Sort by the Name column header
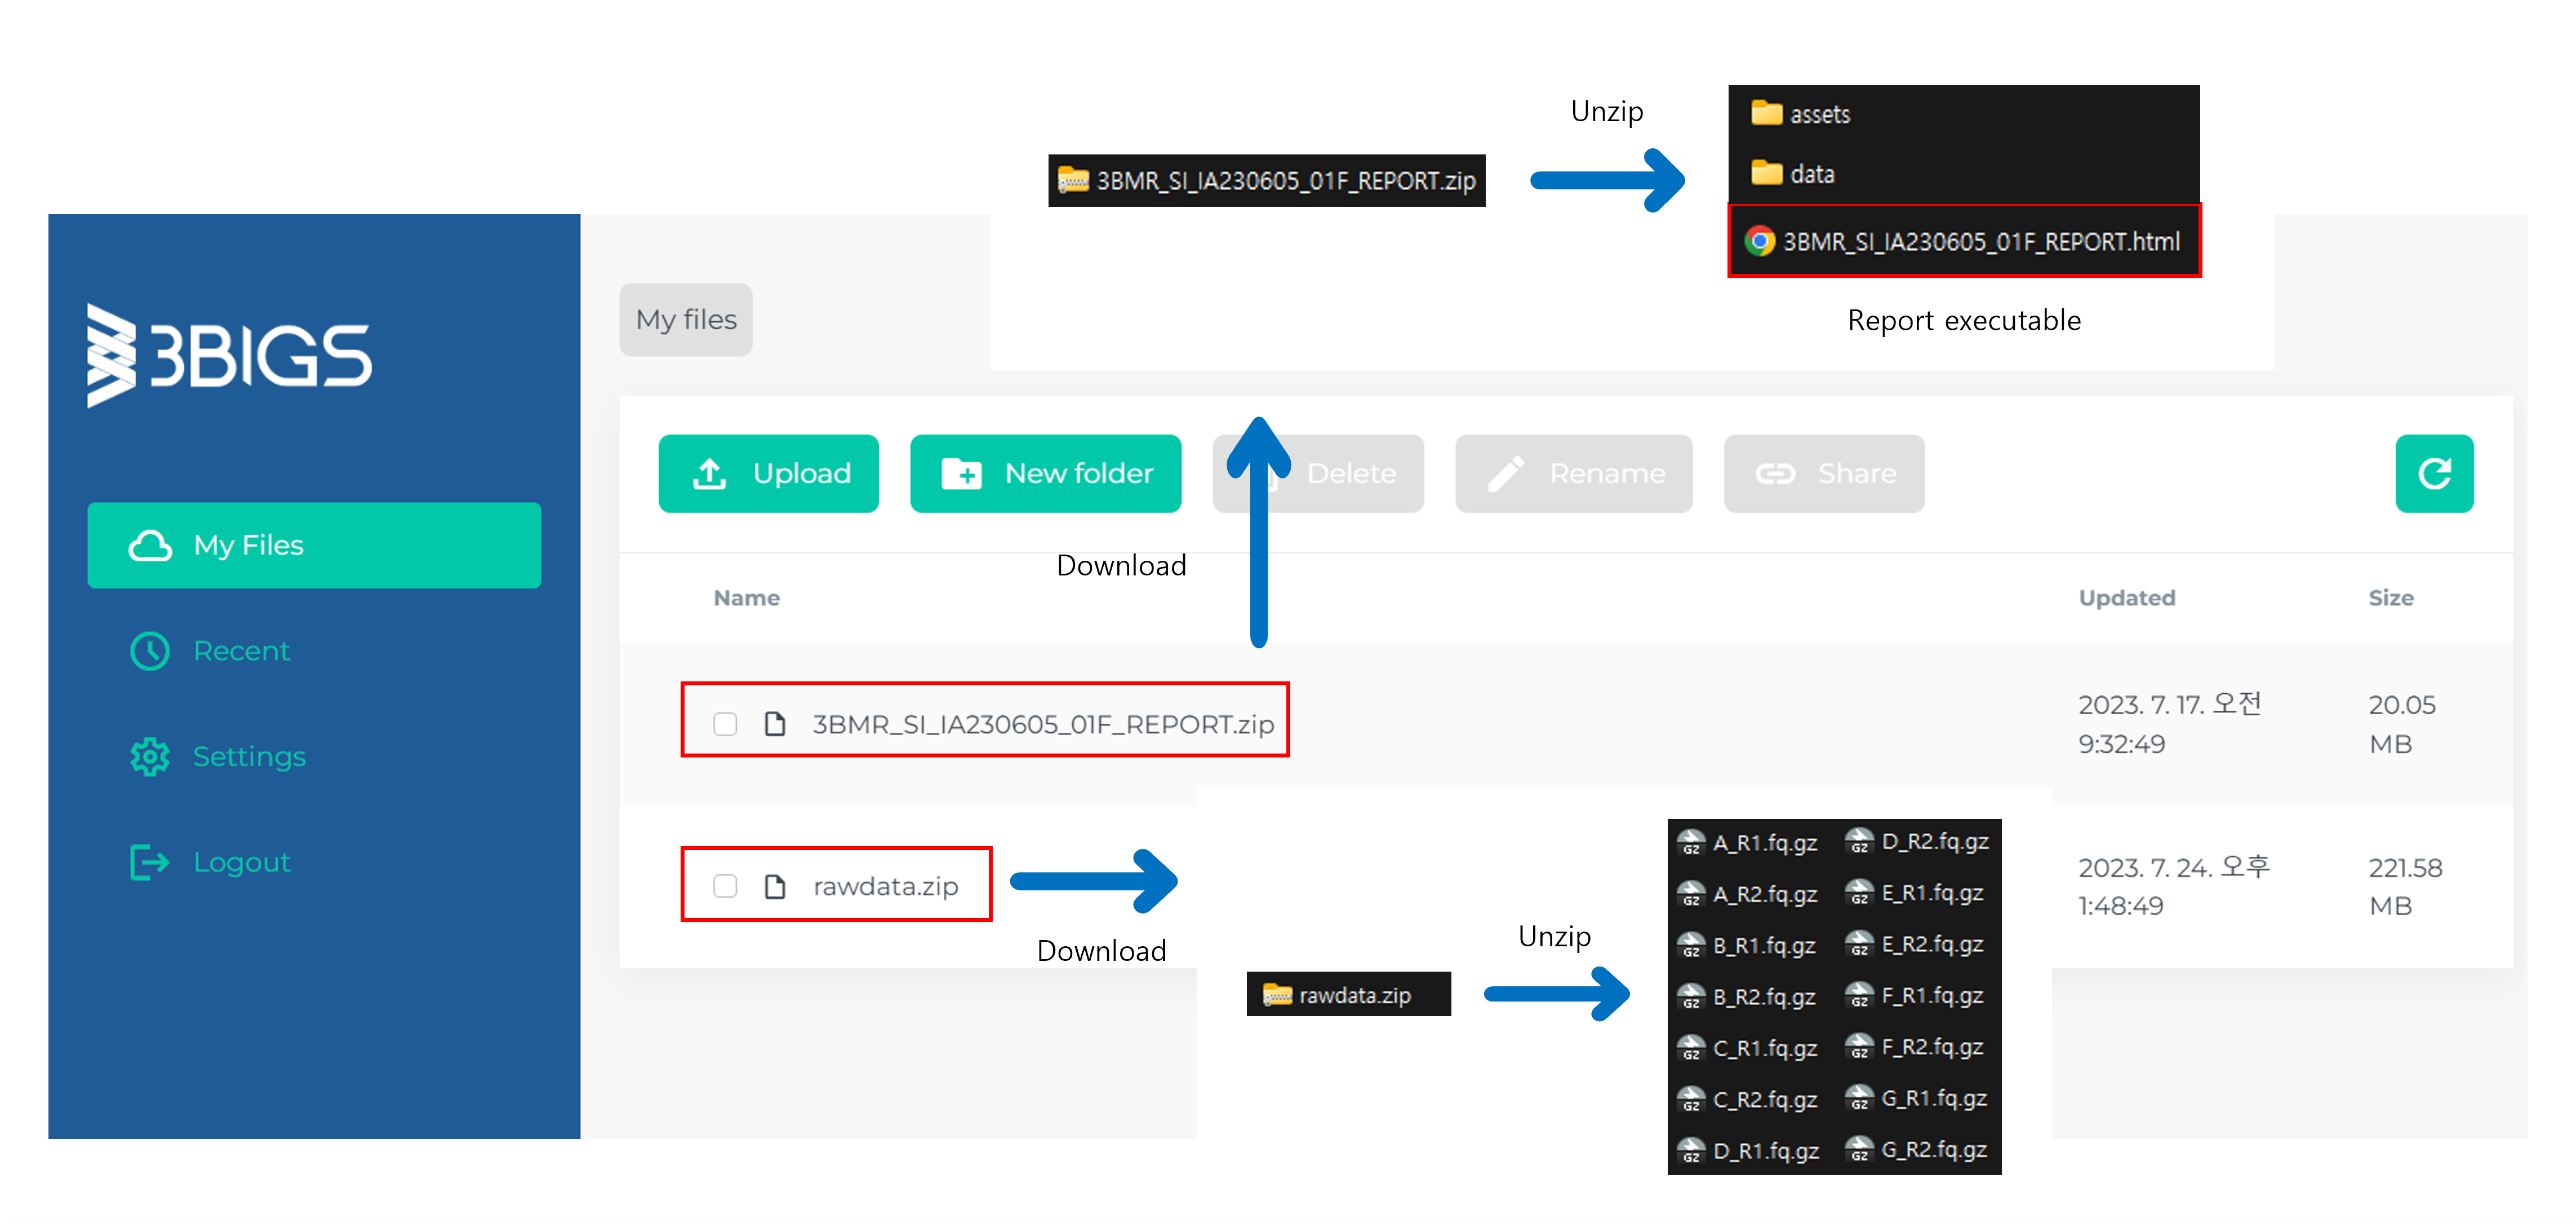The image size is (2576, 1223). (x=746, y=598)
